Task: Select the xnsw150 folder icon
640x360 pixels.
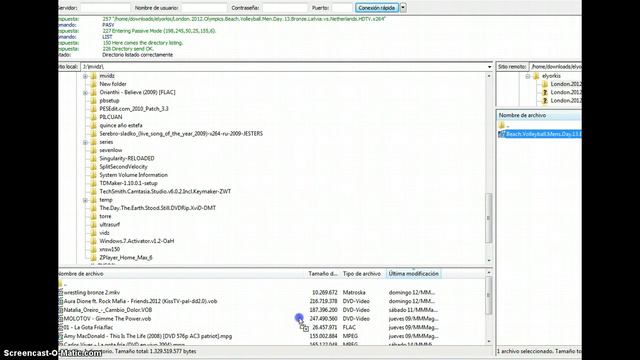Action: [93, 249]
